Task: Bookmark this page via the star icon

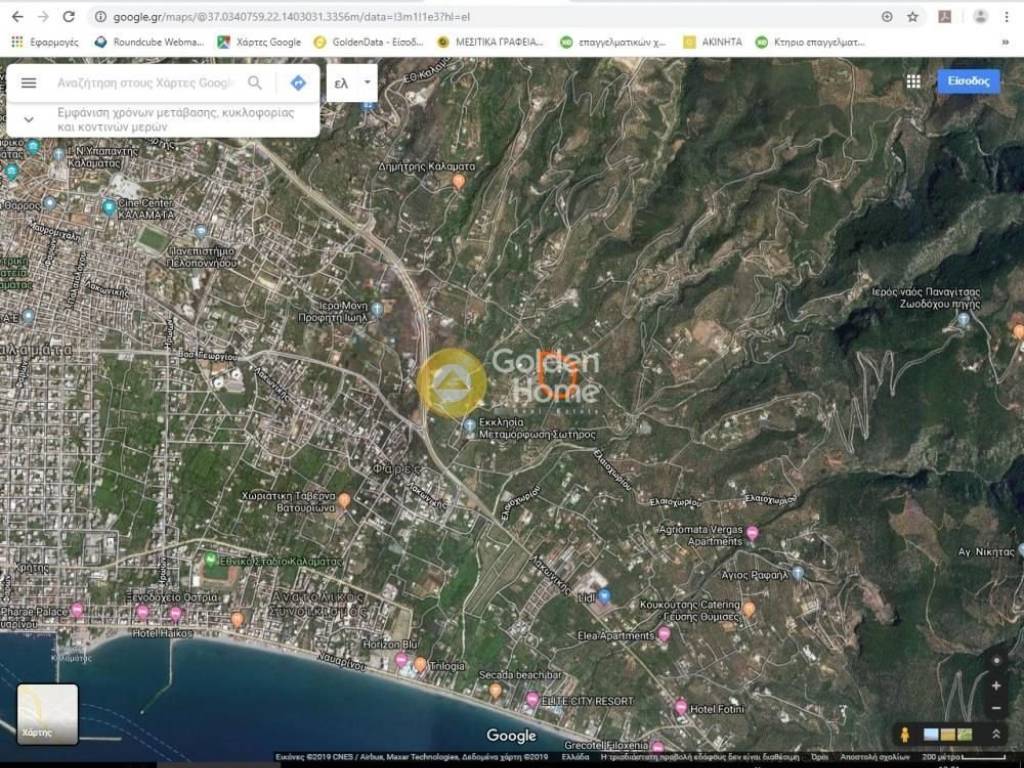Action: 910,16
